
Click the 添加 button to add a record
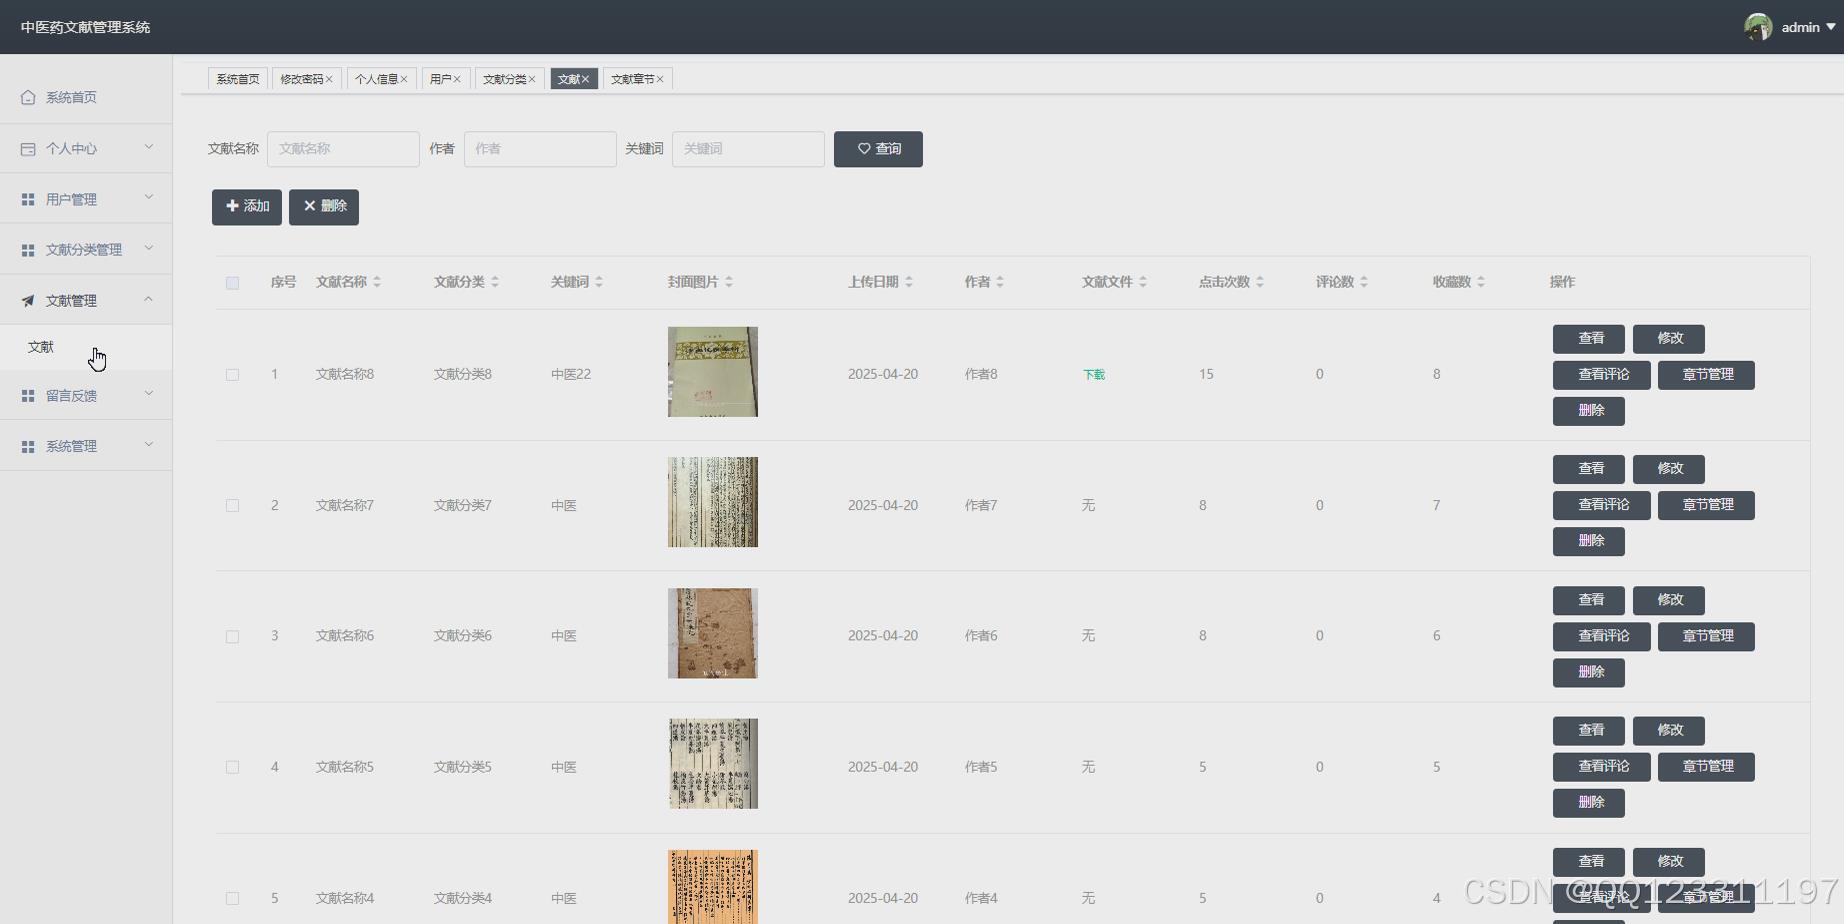tap(246, 207)
